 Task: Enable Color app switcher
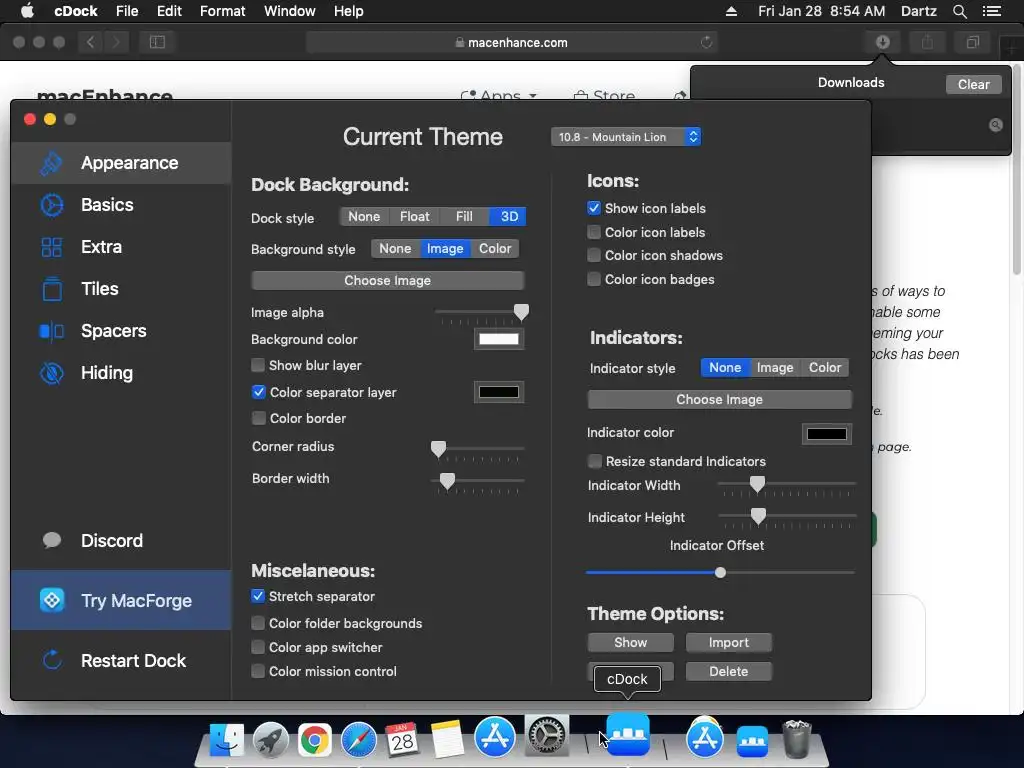pos(258,647)
